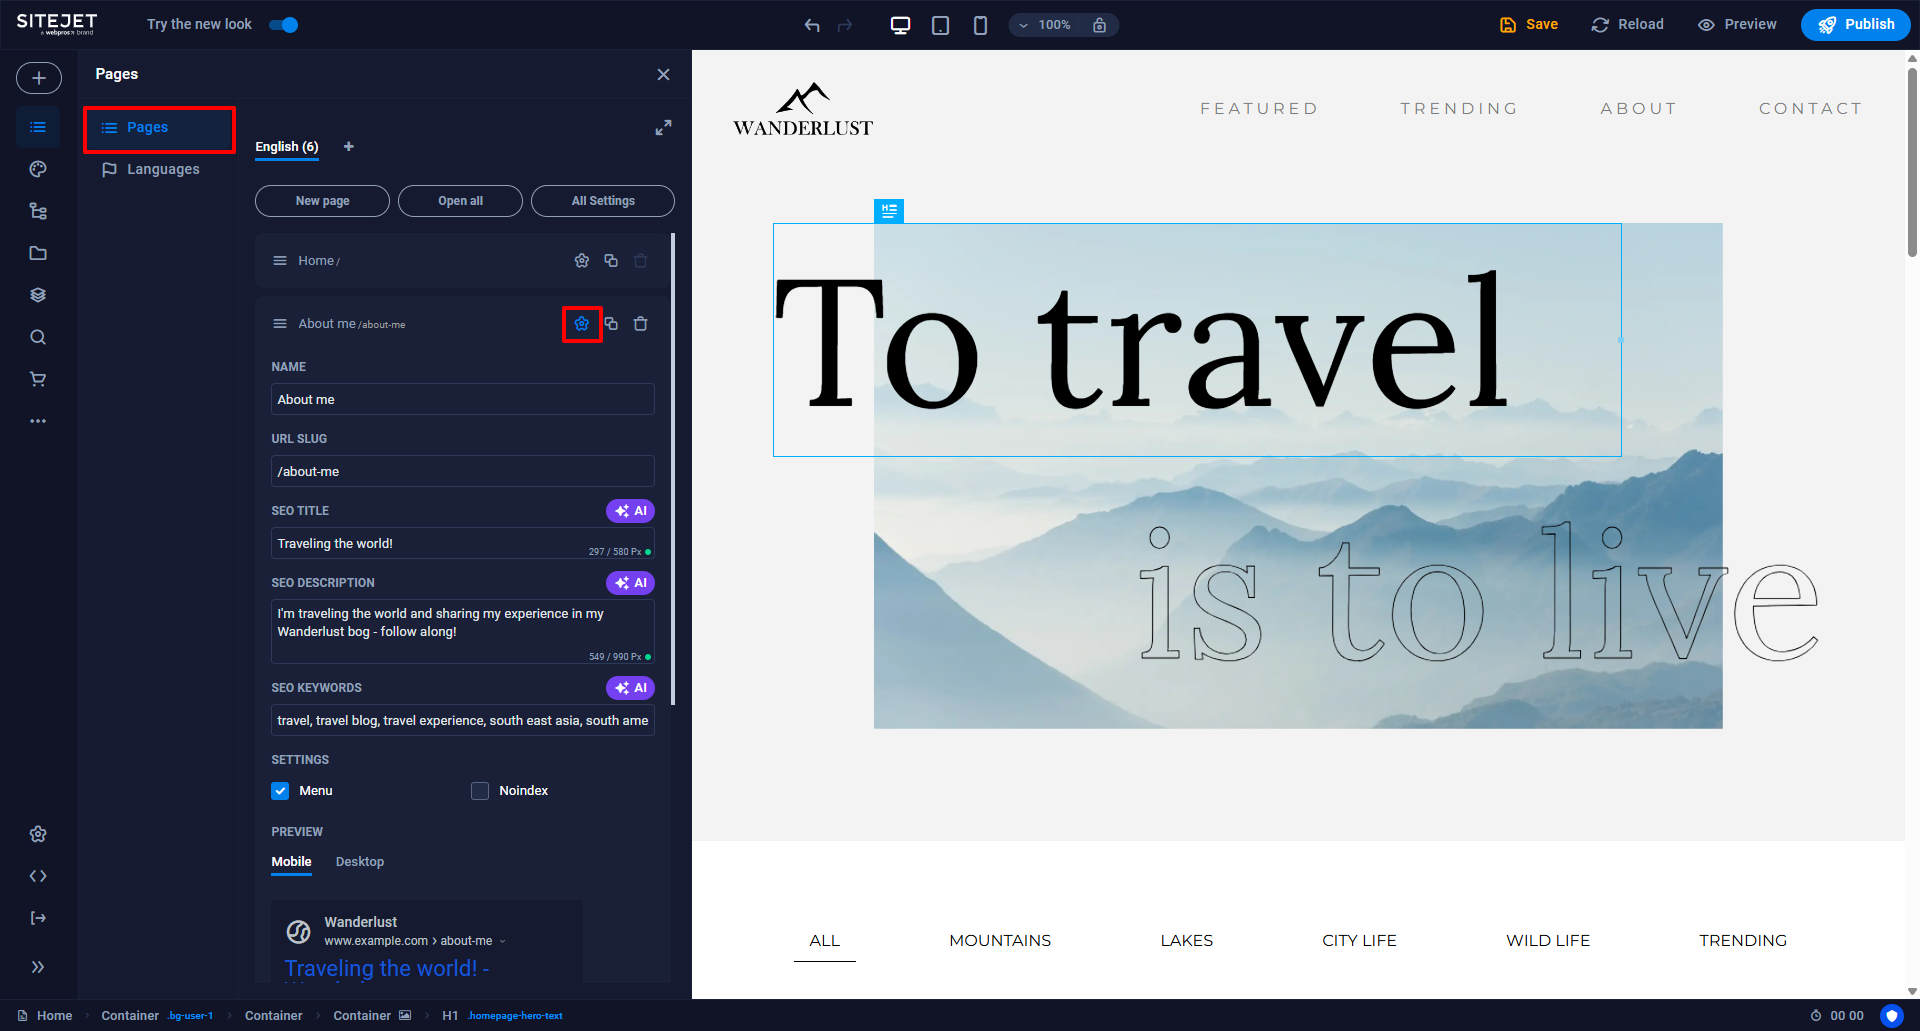Open the design palette icon in the sidebar
Screen dimensions: 1920x1031
coord(38,169)
